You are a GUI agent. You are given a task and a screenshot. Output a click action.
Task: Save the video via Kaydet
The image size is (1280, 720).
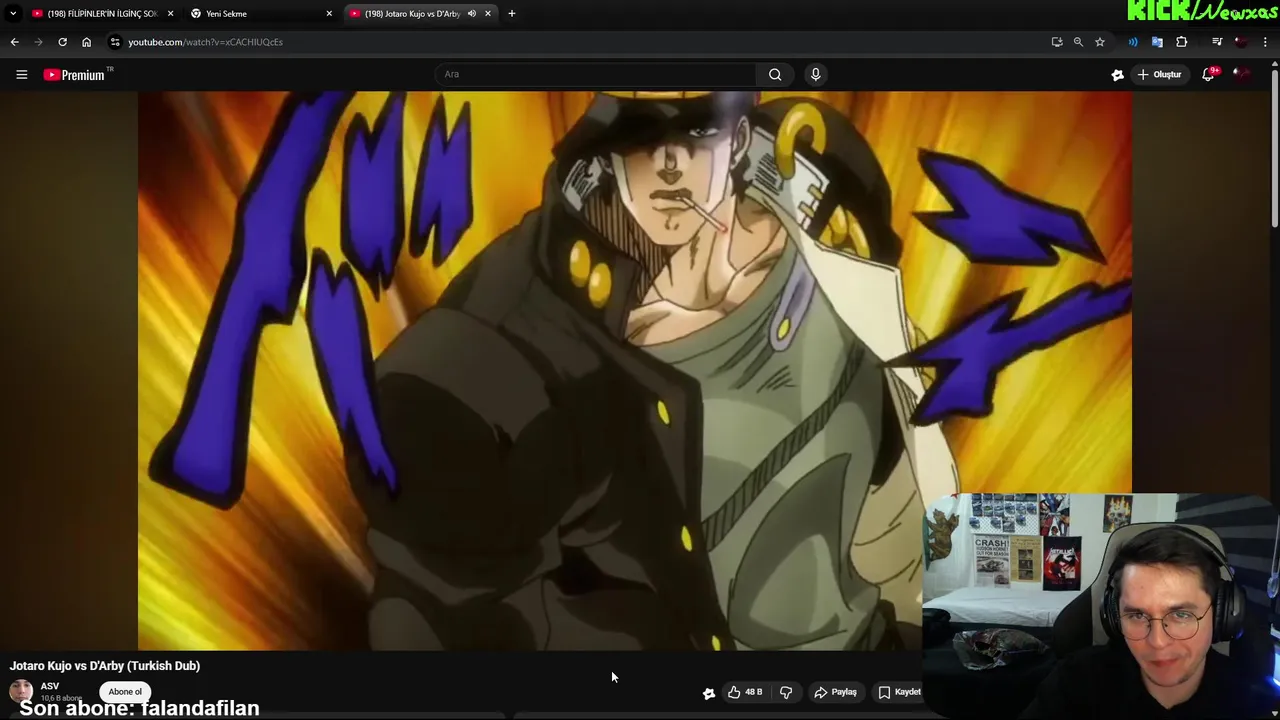click(x=899, y=692)
